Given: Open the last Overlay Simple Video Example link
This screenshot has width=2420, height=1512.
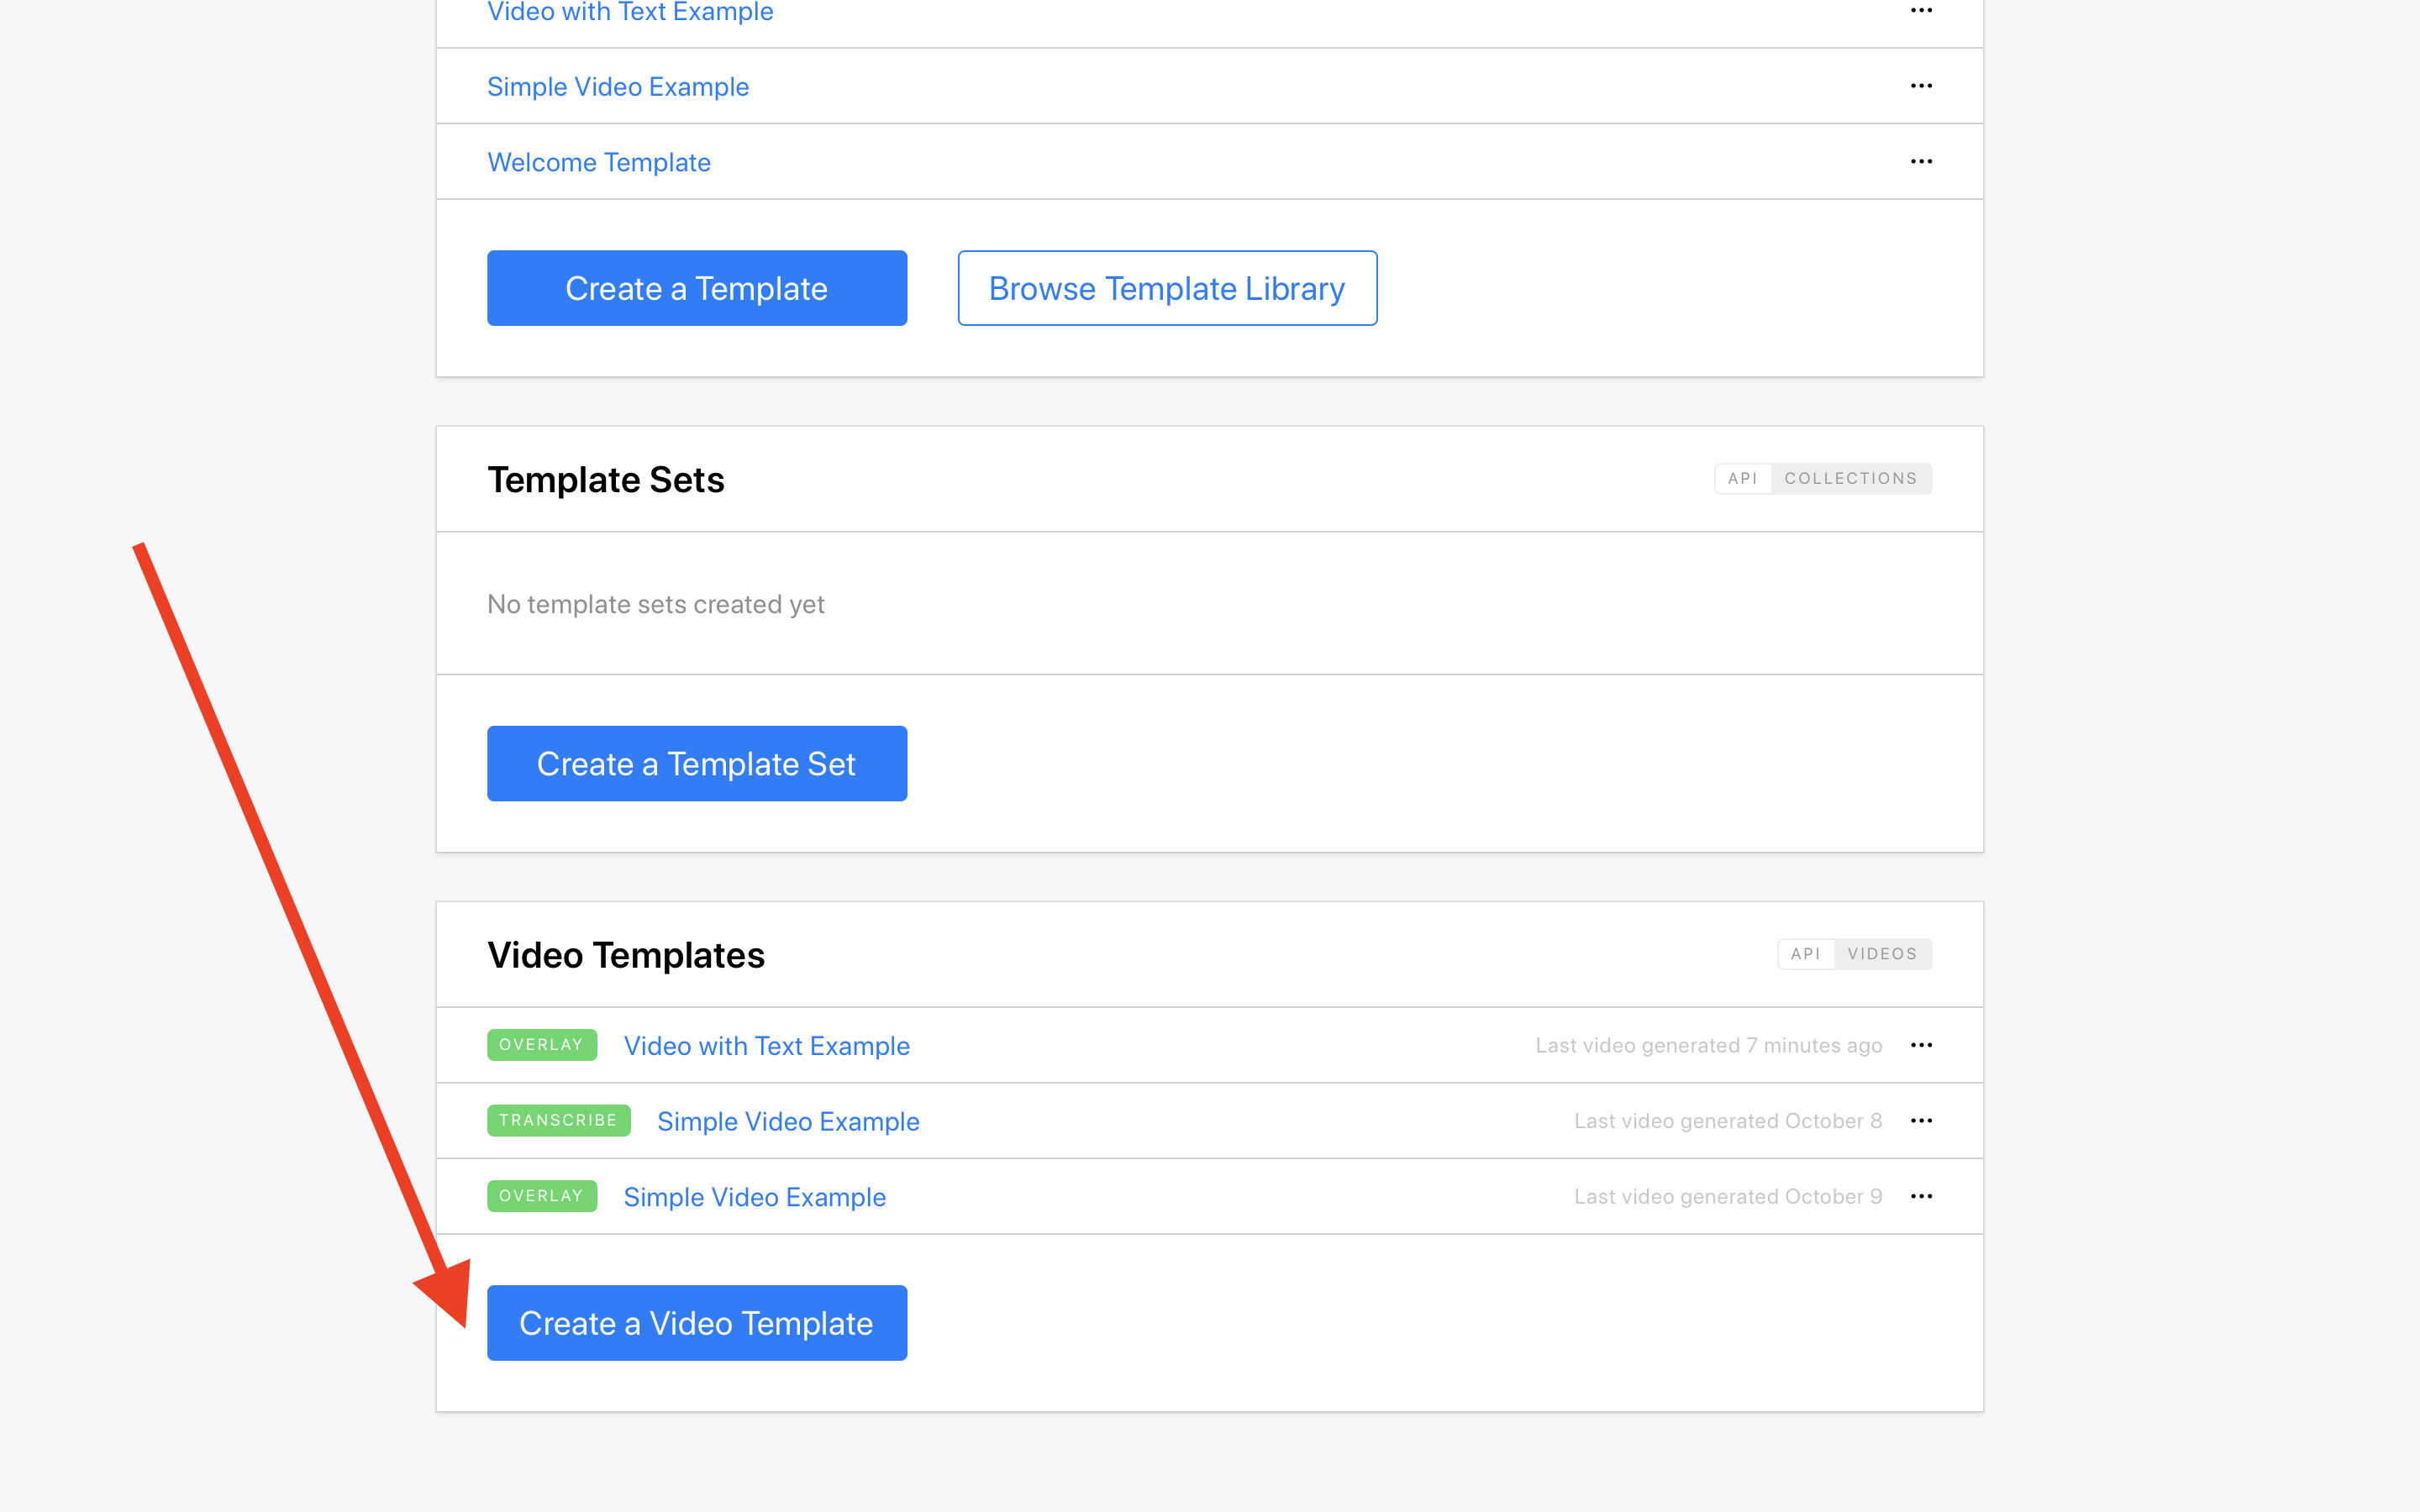Looking at the screenshot, I should point(754,1197).
